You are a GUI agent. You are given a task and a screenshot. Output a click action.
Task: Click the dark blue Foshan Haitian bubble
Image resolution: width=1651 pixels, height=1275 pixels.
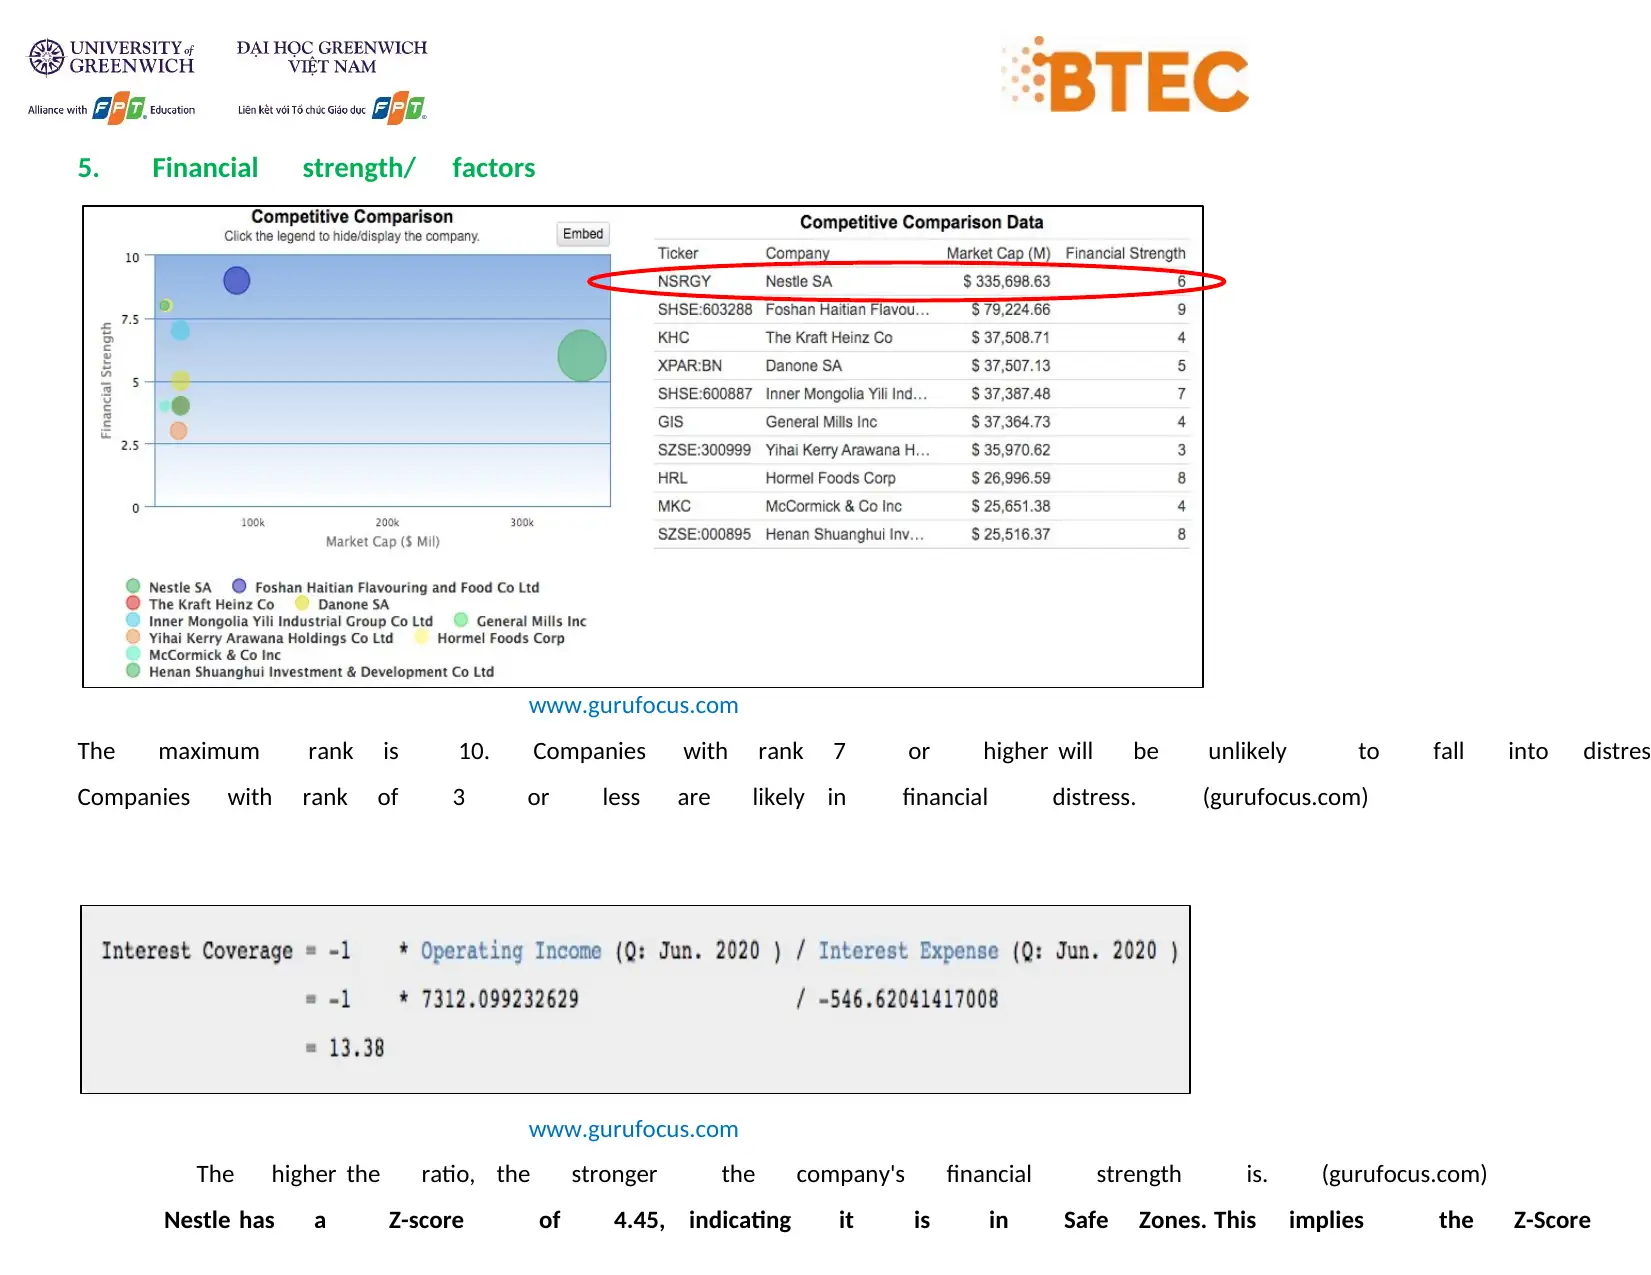click(237, 281)
